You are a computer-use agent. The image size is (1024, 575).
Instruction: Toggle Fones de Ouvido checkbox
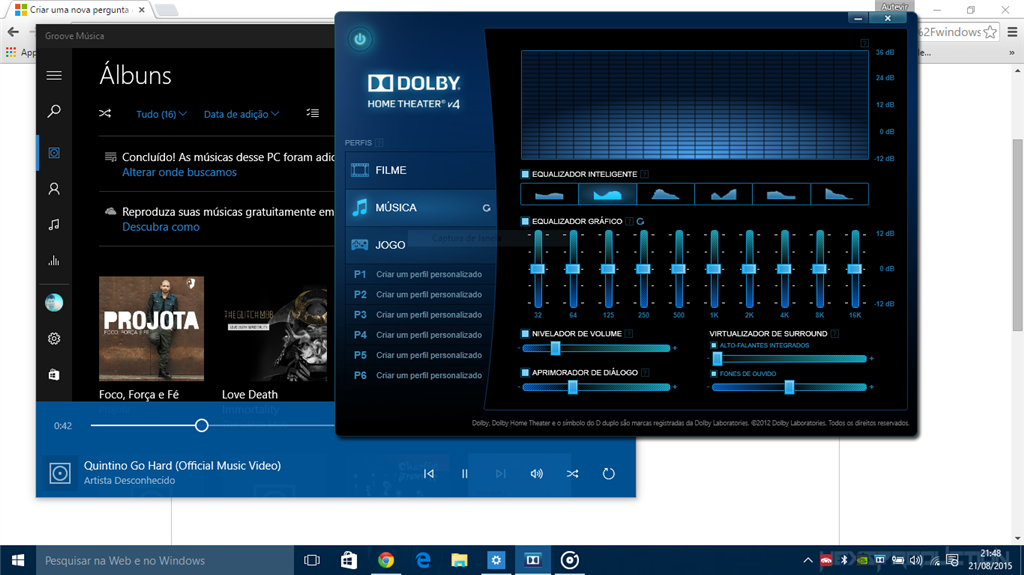click(x=714, y=374)
